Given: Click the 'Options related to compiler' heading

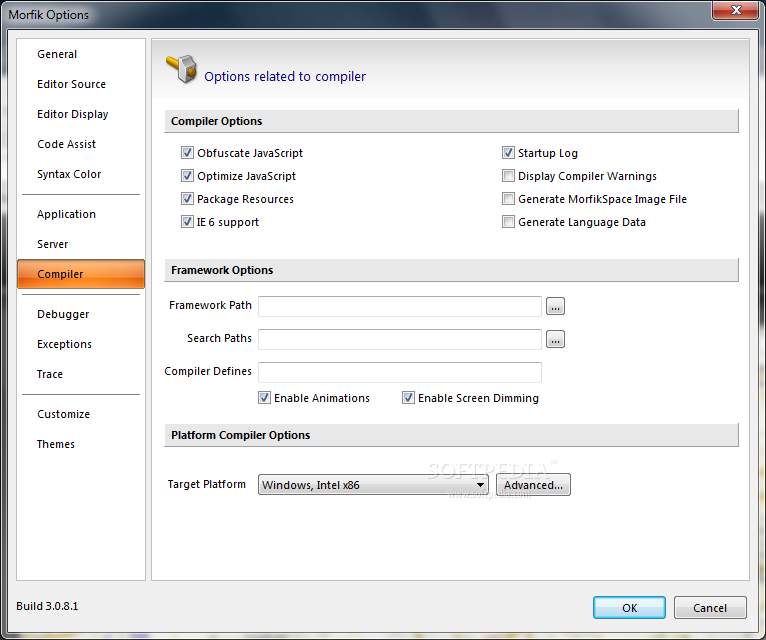Looking at the screenshot, I should (x=285, y=77).
